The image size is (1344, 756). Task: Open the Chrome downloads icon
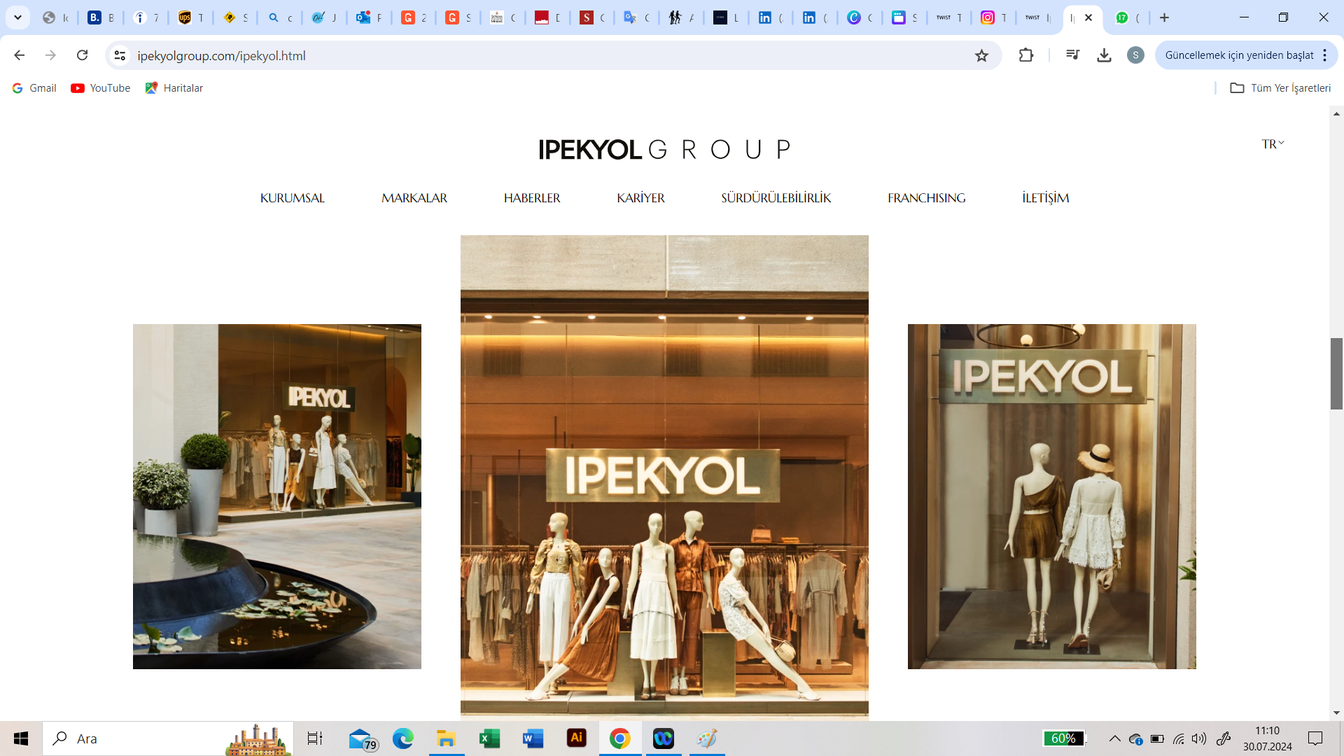click(1104, 56)
